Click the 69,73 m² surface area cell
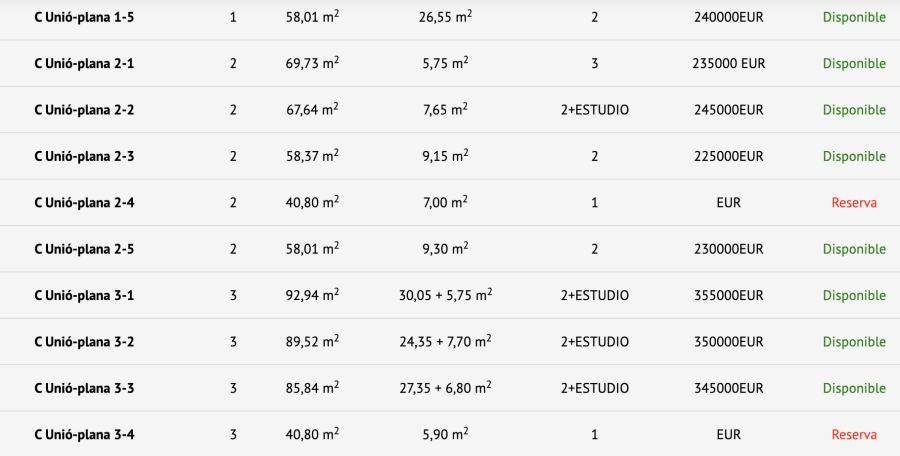 coord(312,64)
